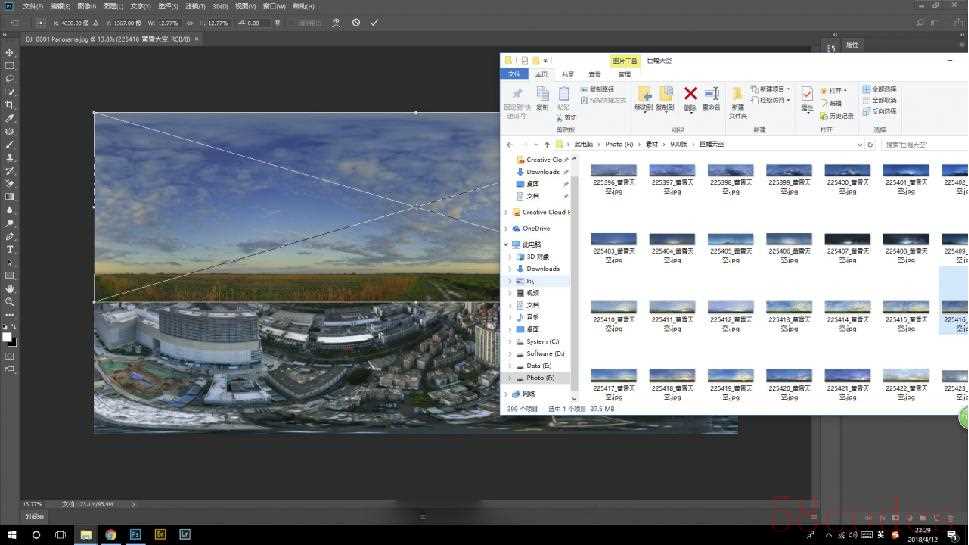Click Copy Path button in ribbon
The width and height of the screenshot is (969, 545).
click(x=597, y=89)
